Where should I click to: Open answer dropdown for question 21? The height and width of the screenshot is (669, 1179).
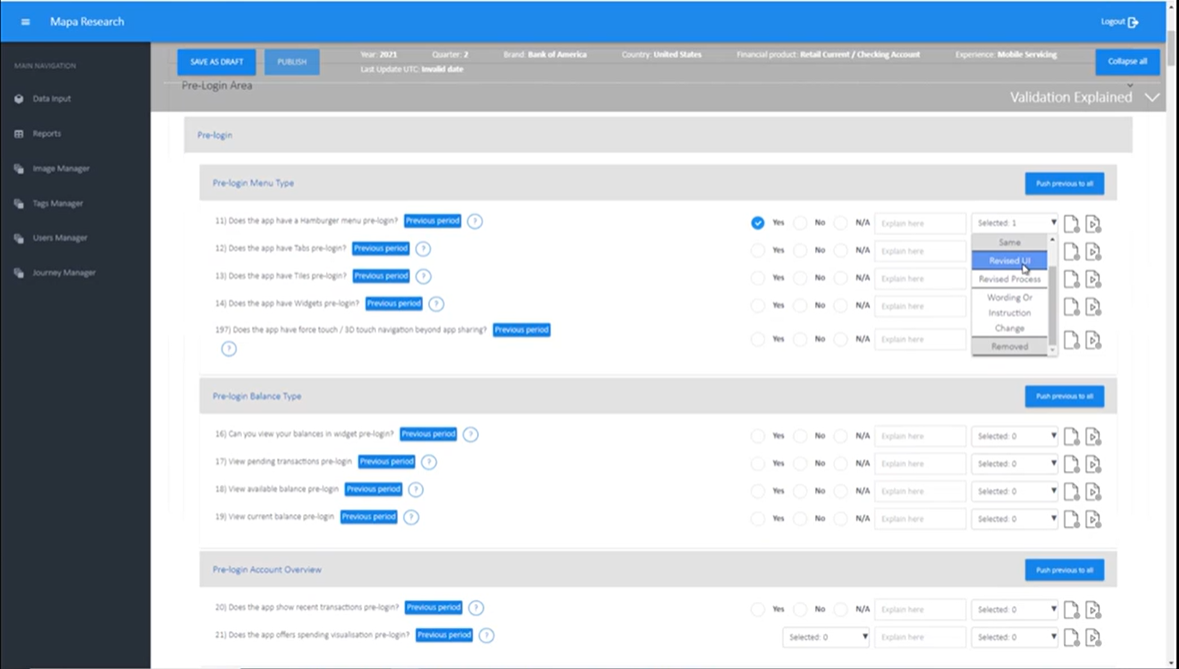[x=826, y=637]
